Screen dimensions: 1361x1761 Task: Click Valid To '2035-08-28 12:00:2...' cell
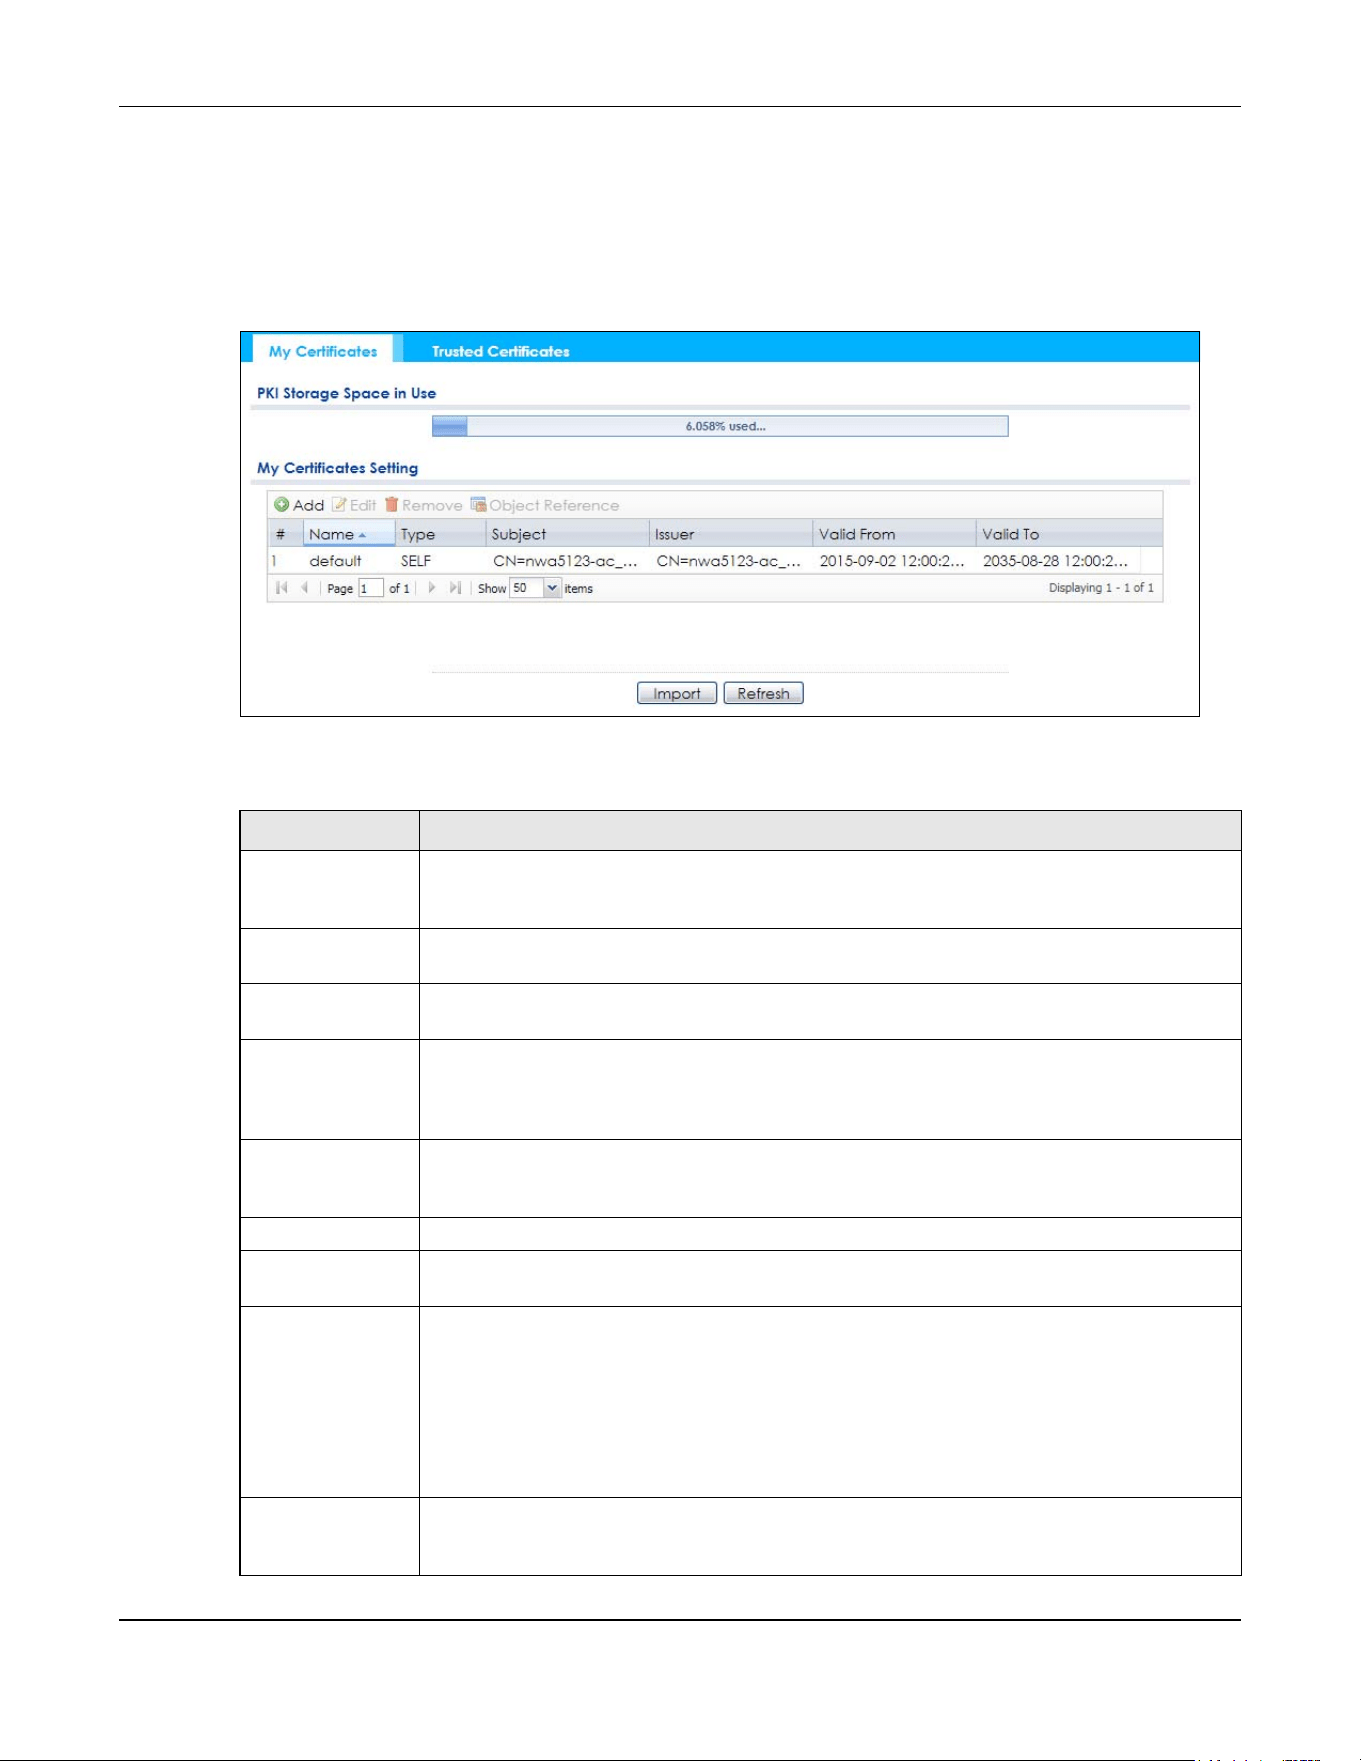(x=1058, y=561)
